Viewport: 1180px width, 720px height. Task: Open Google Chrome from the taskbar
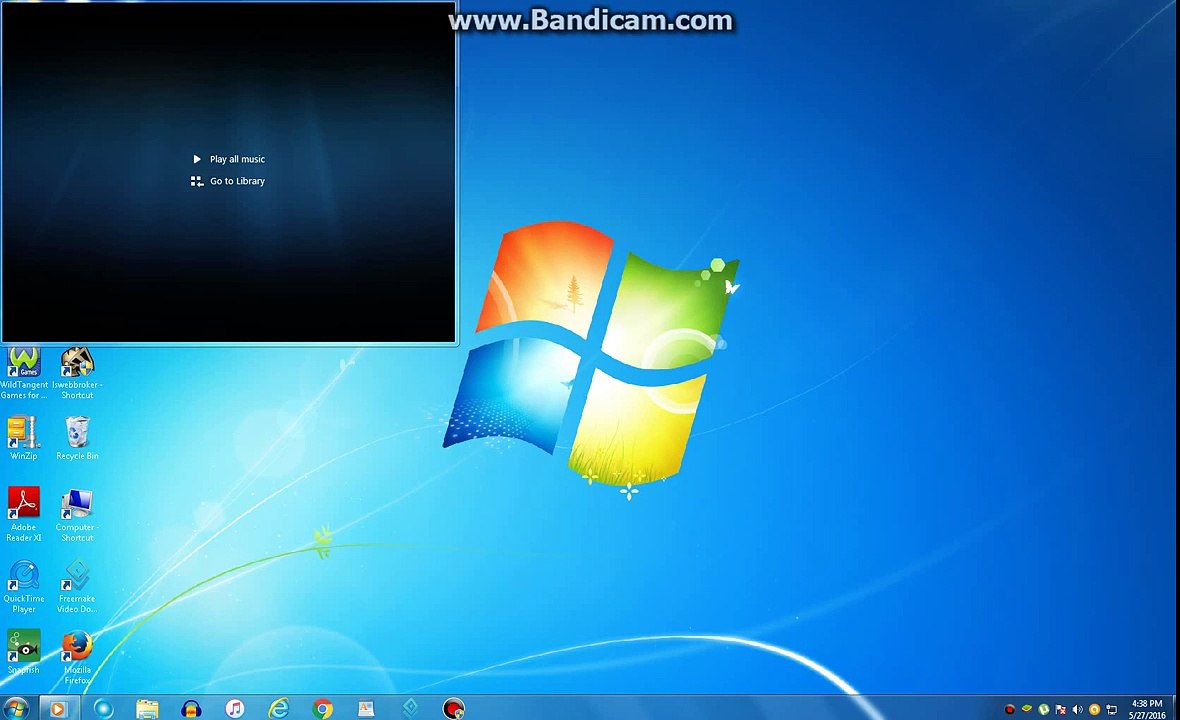[323, 709]
